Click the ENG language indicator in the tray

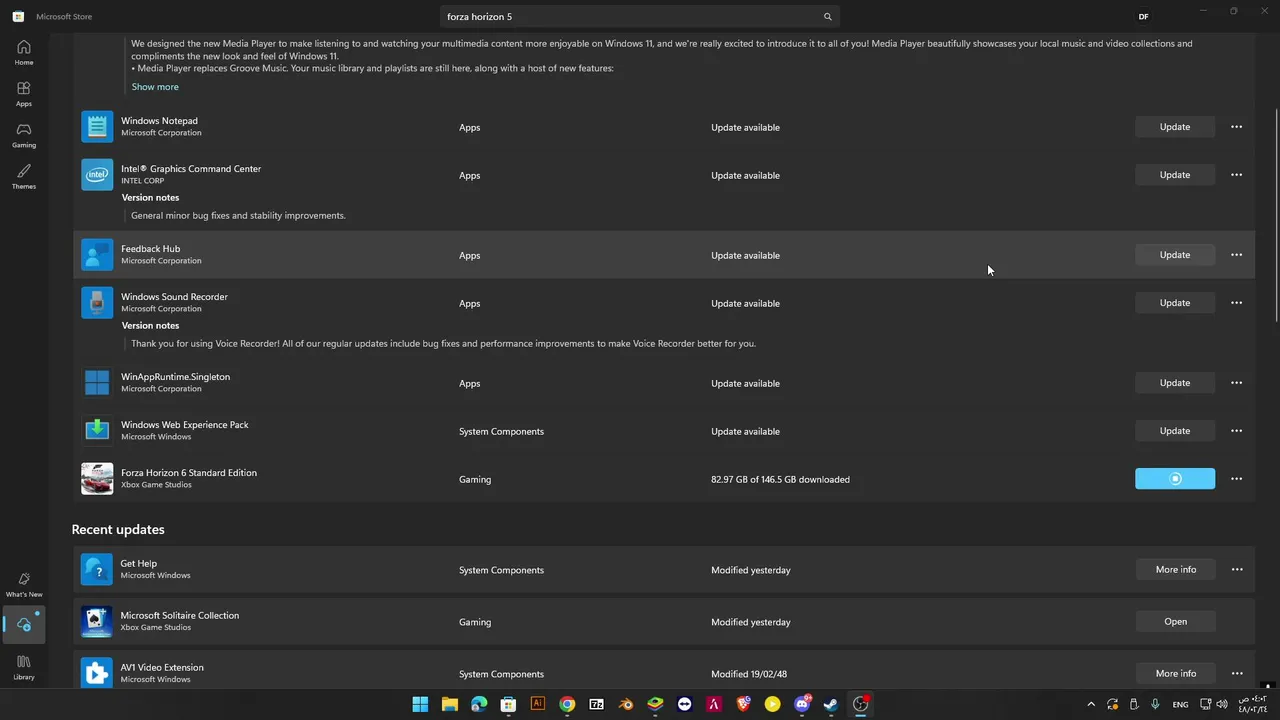(x=1180, y=704)
